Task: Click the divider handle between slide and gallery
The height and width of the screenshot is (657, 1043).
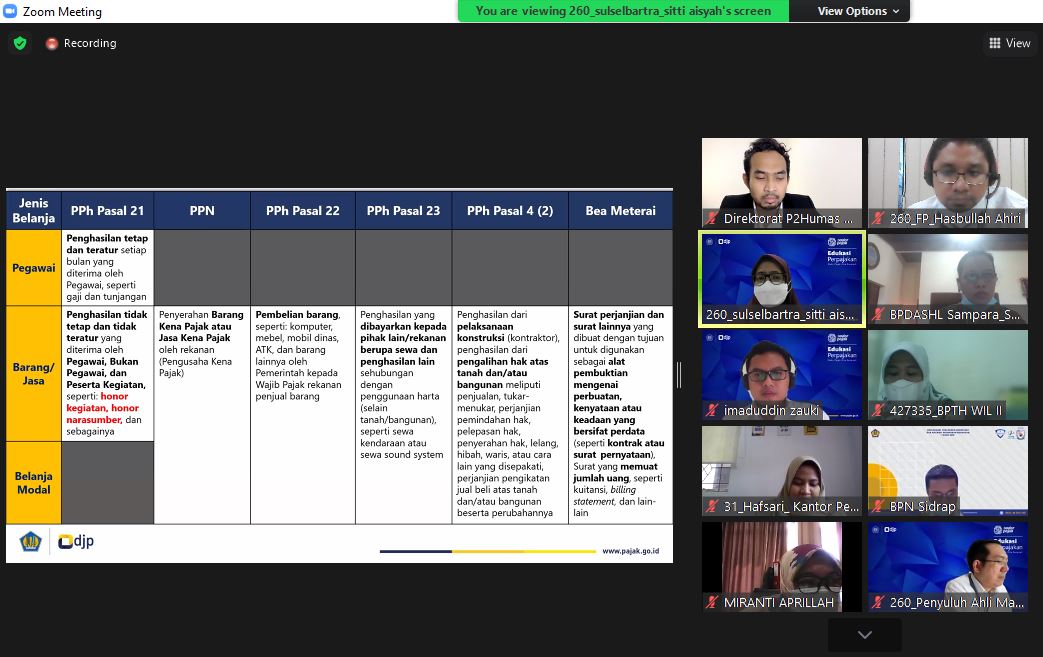Action: (679, 375)
